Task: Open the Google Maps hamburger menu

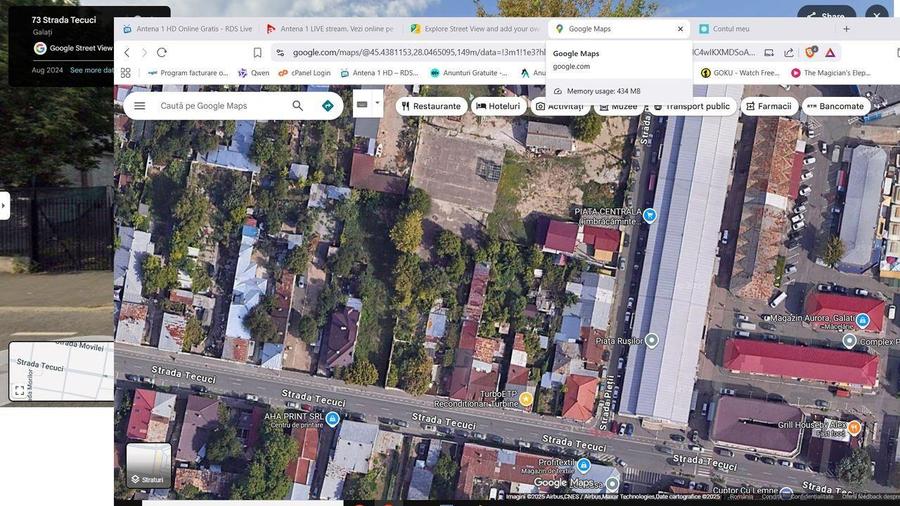Action: (139, 106)
